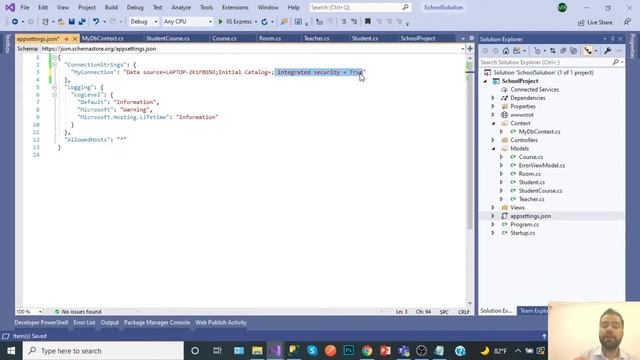The width and height of the screenshot is (640, 360).
Task: Click the Sync with Active Document icon
Action: click(x=553, y=51)
